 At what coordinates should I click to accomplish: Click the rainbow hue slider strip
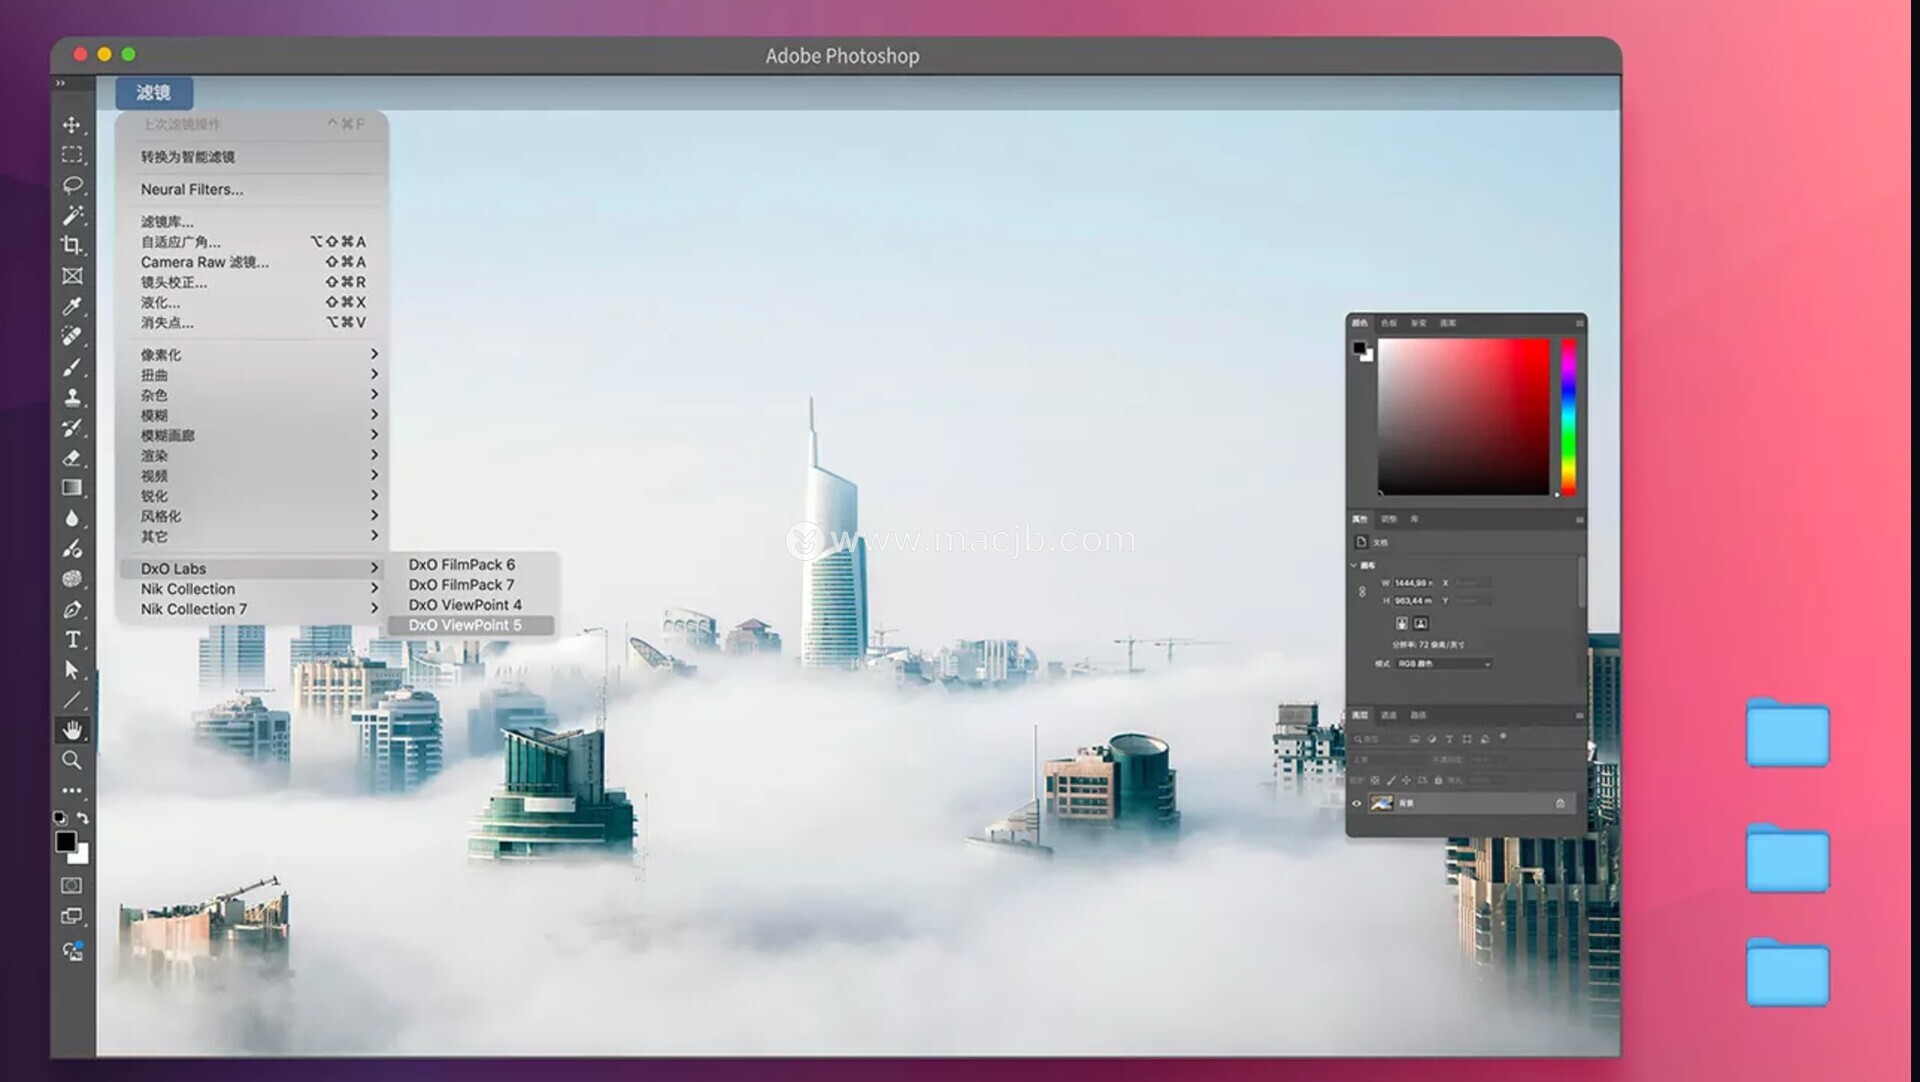point(1568,416)
